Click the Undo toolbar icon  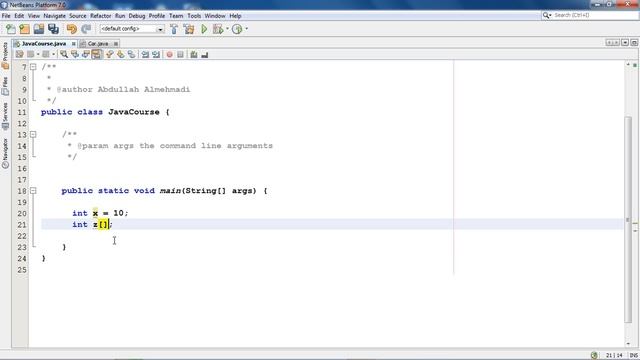[x=72, y=29]
